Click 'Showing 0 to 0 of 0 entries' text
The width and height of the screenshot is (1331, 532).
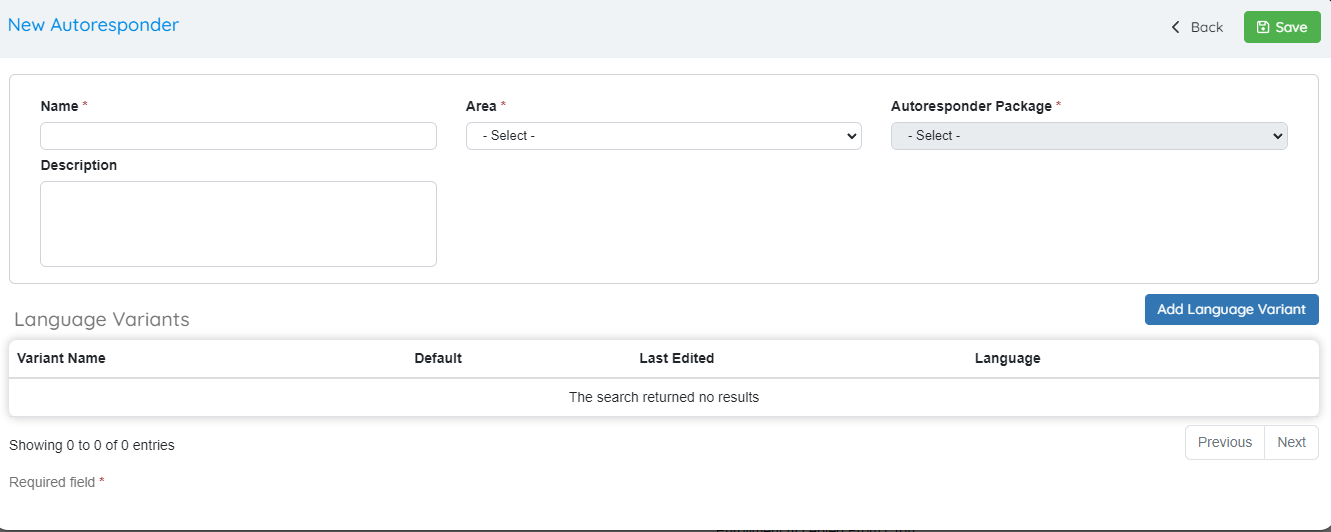[92, 445]
